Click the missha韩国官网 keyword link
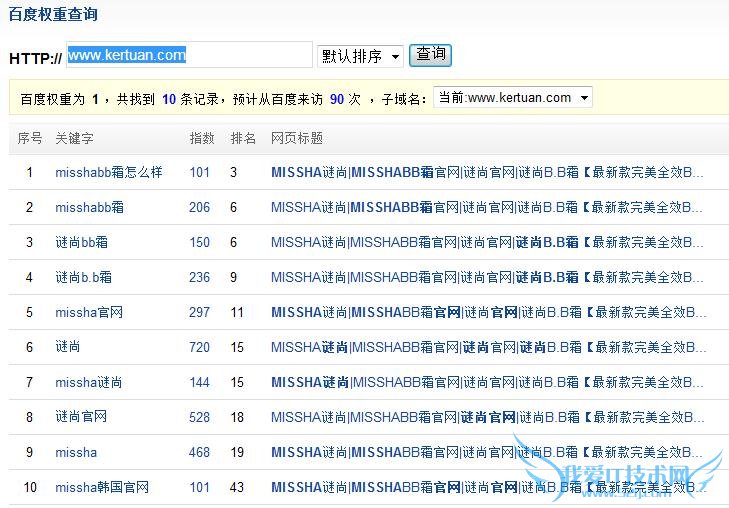 click(102, 487)
